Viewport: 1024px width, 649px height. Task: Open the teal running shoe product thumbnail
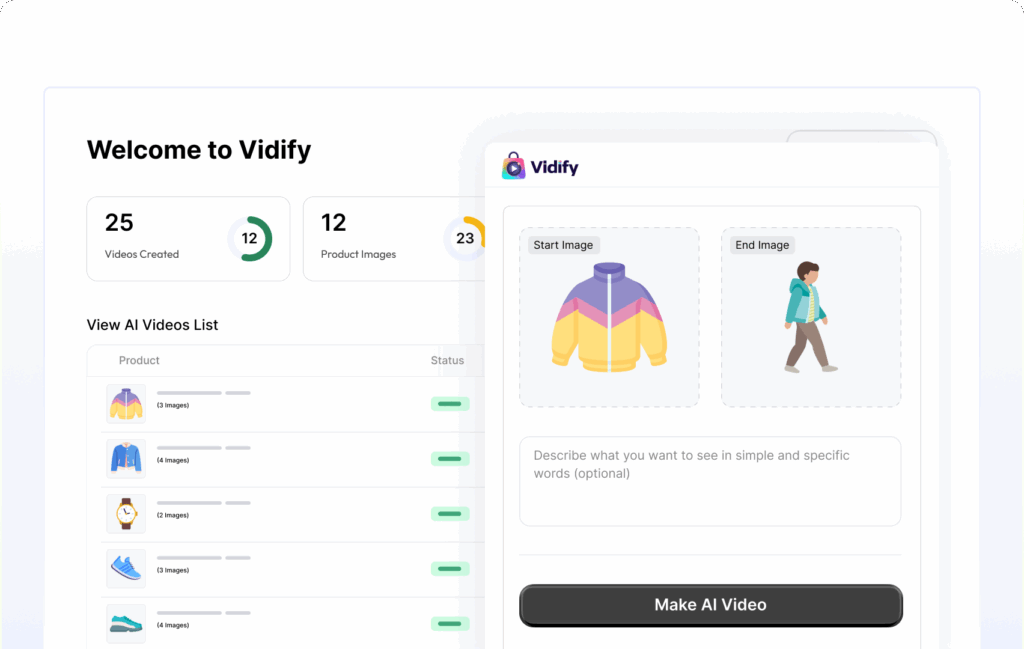coord(126,624)
